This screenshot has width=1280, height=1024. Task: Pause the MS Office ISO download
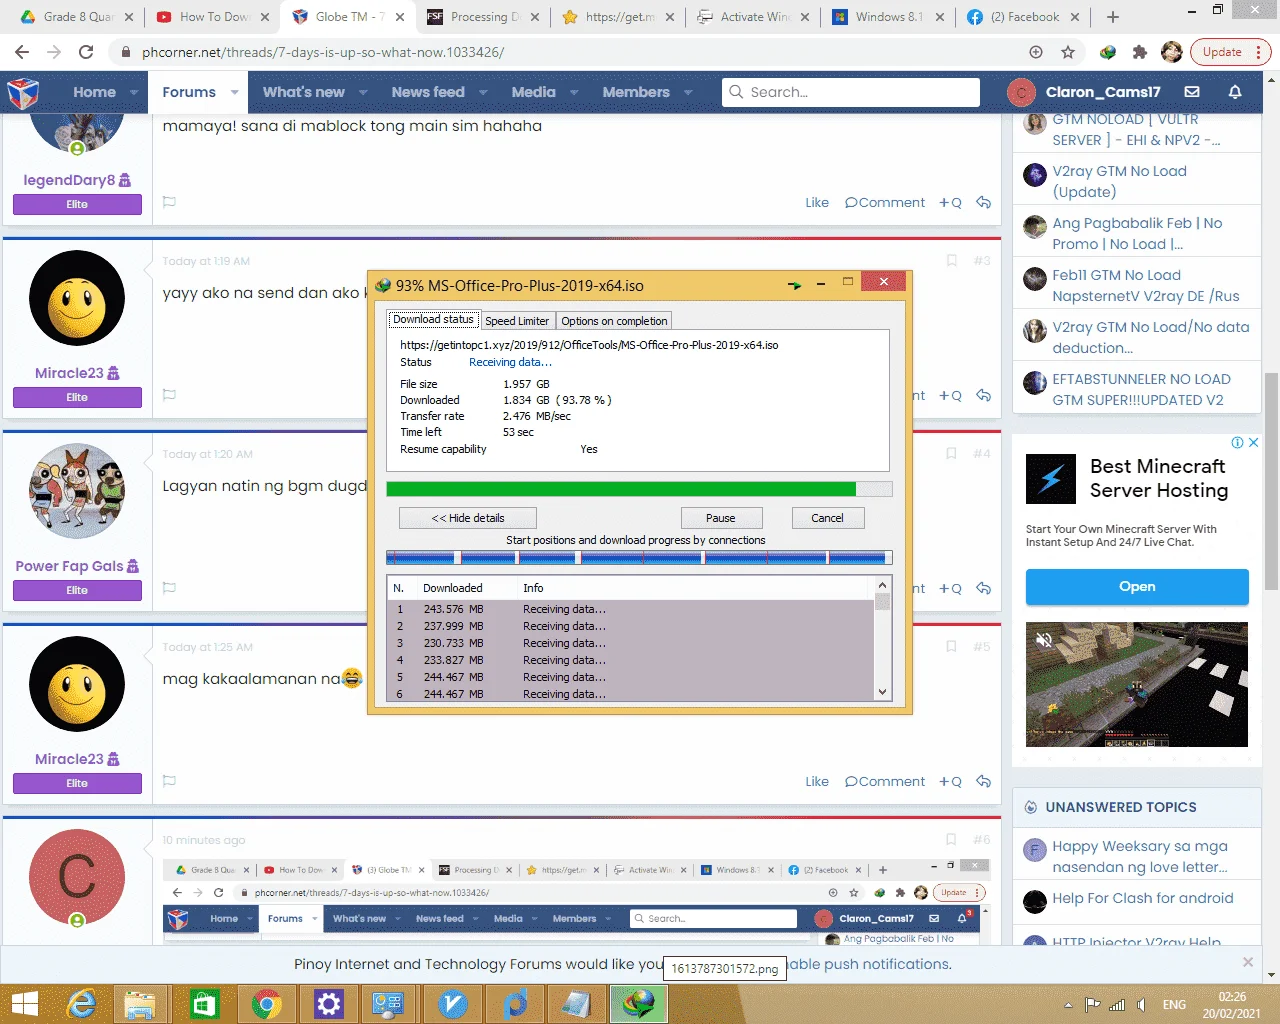tap(720, 518)
